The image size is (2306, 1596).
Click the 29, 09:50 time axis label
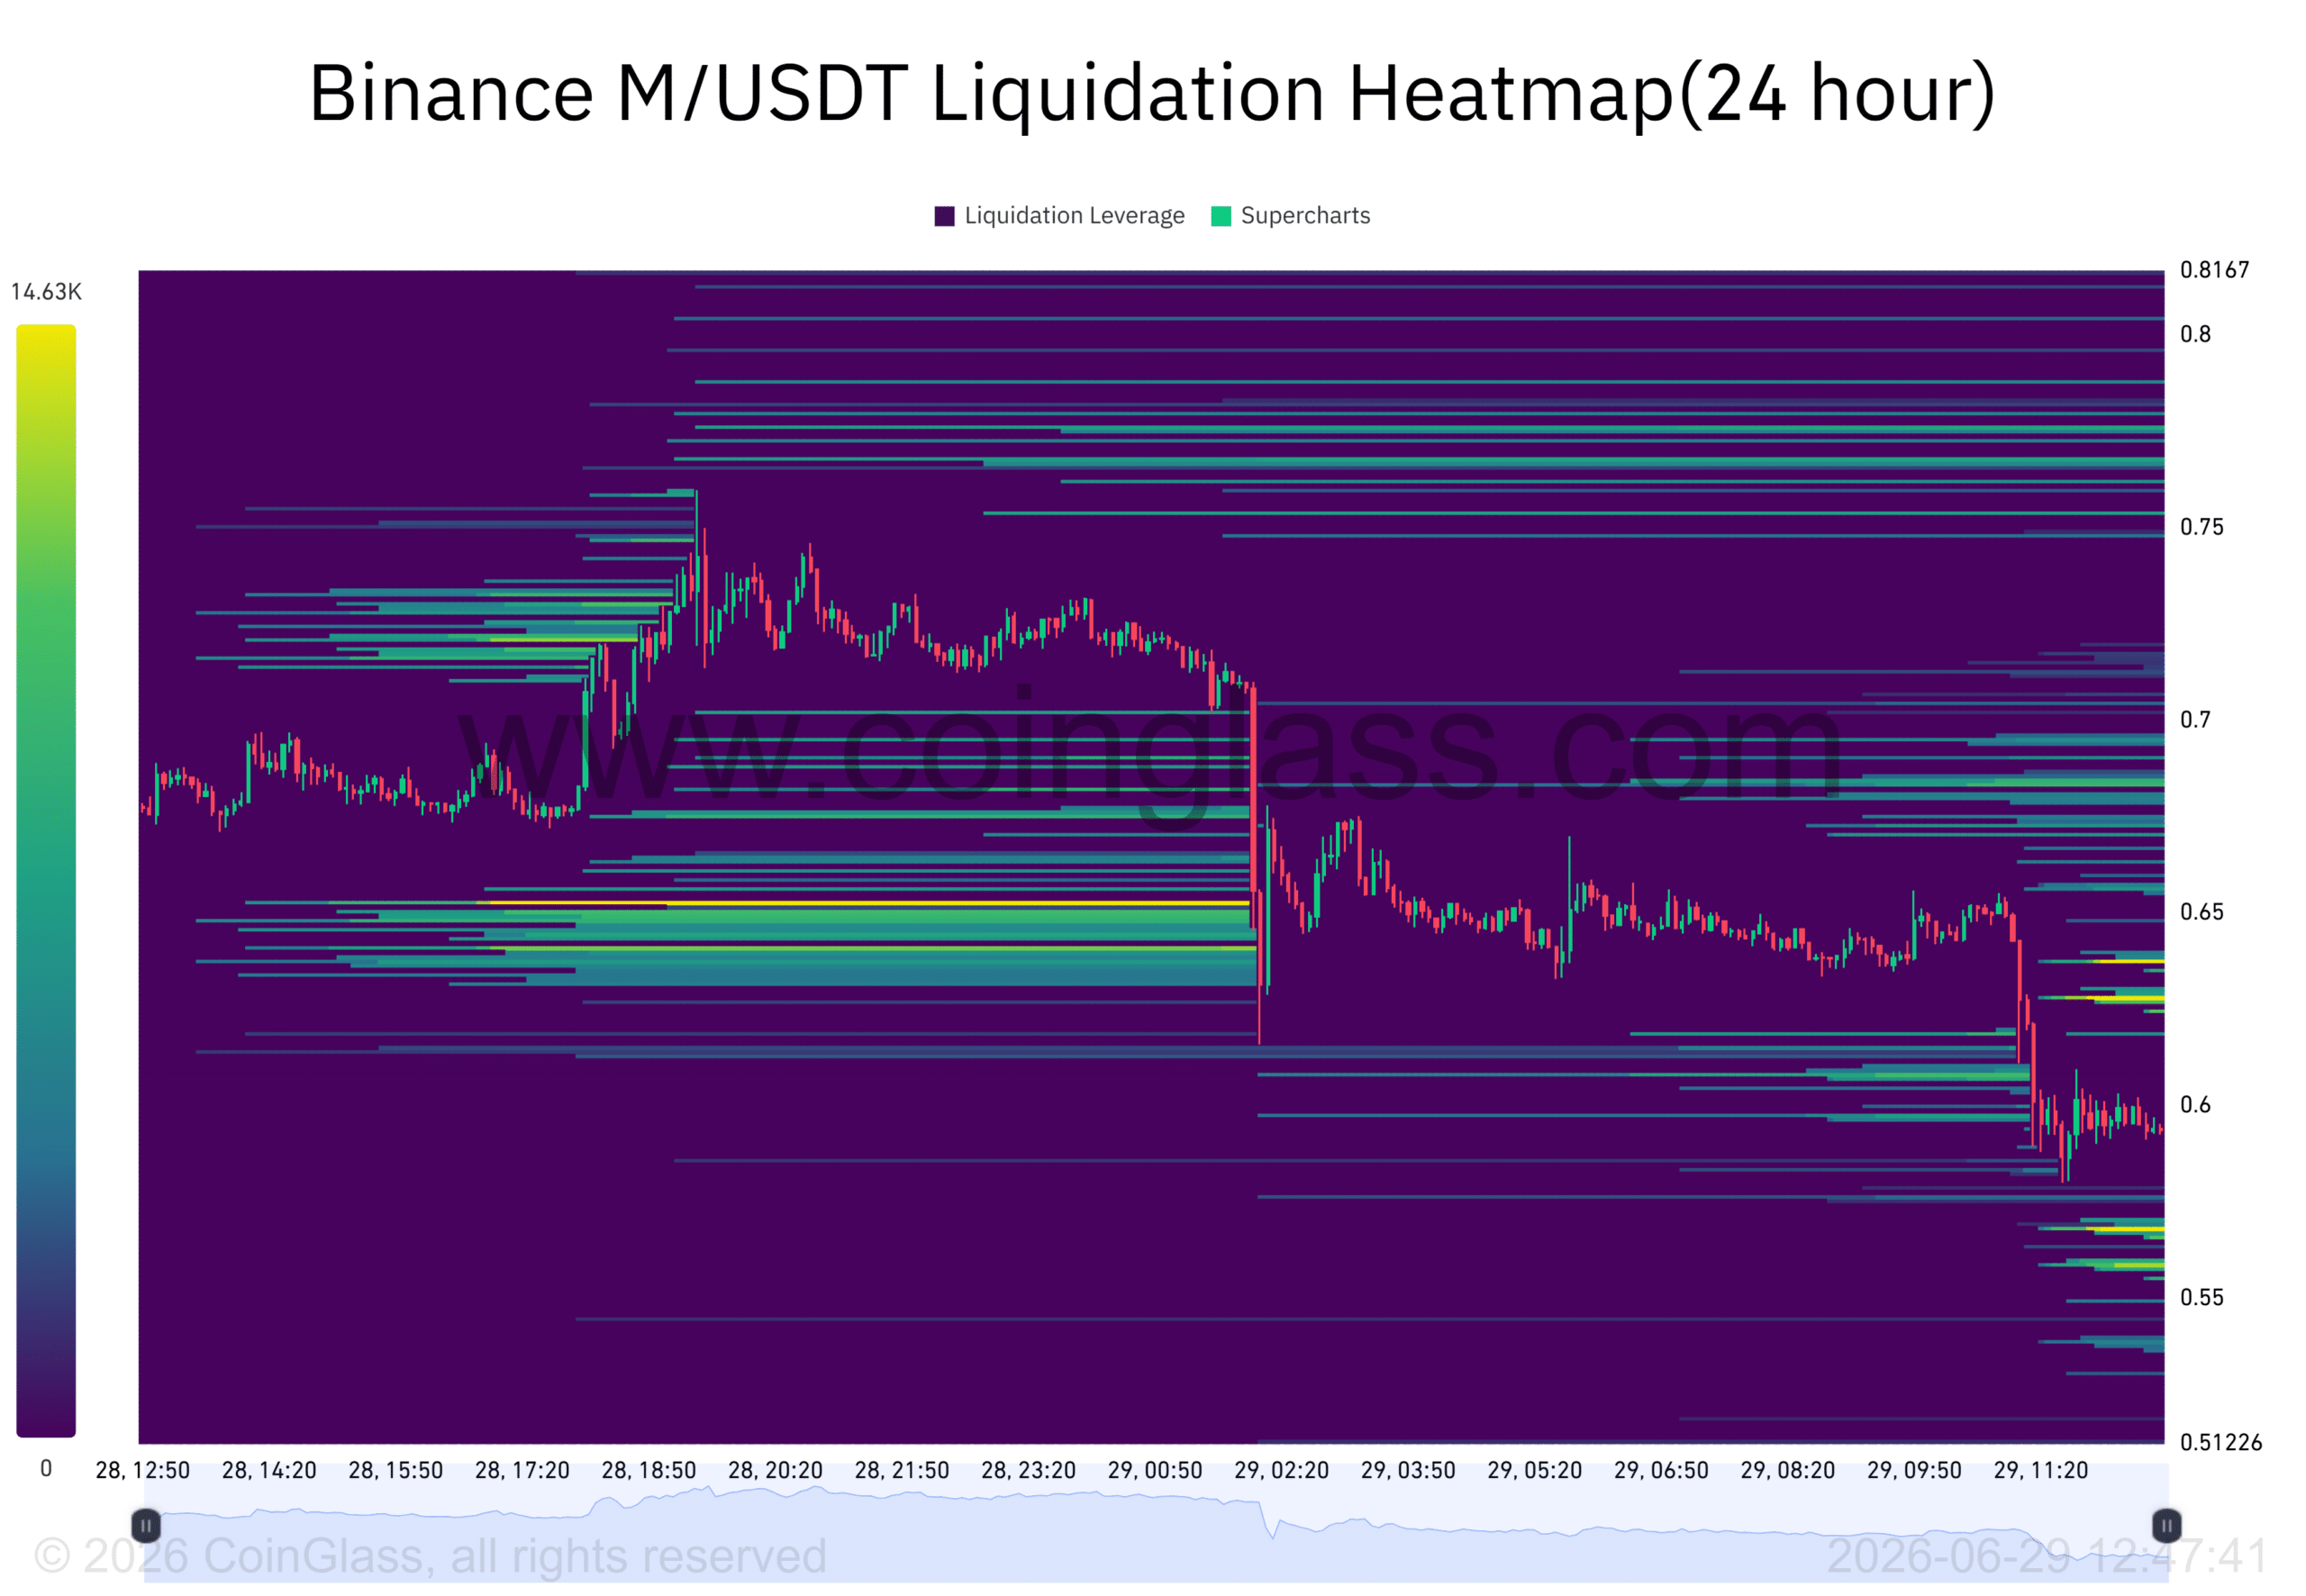[1914, 1470]
